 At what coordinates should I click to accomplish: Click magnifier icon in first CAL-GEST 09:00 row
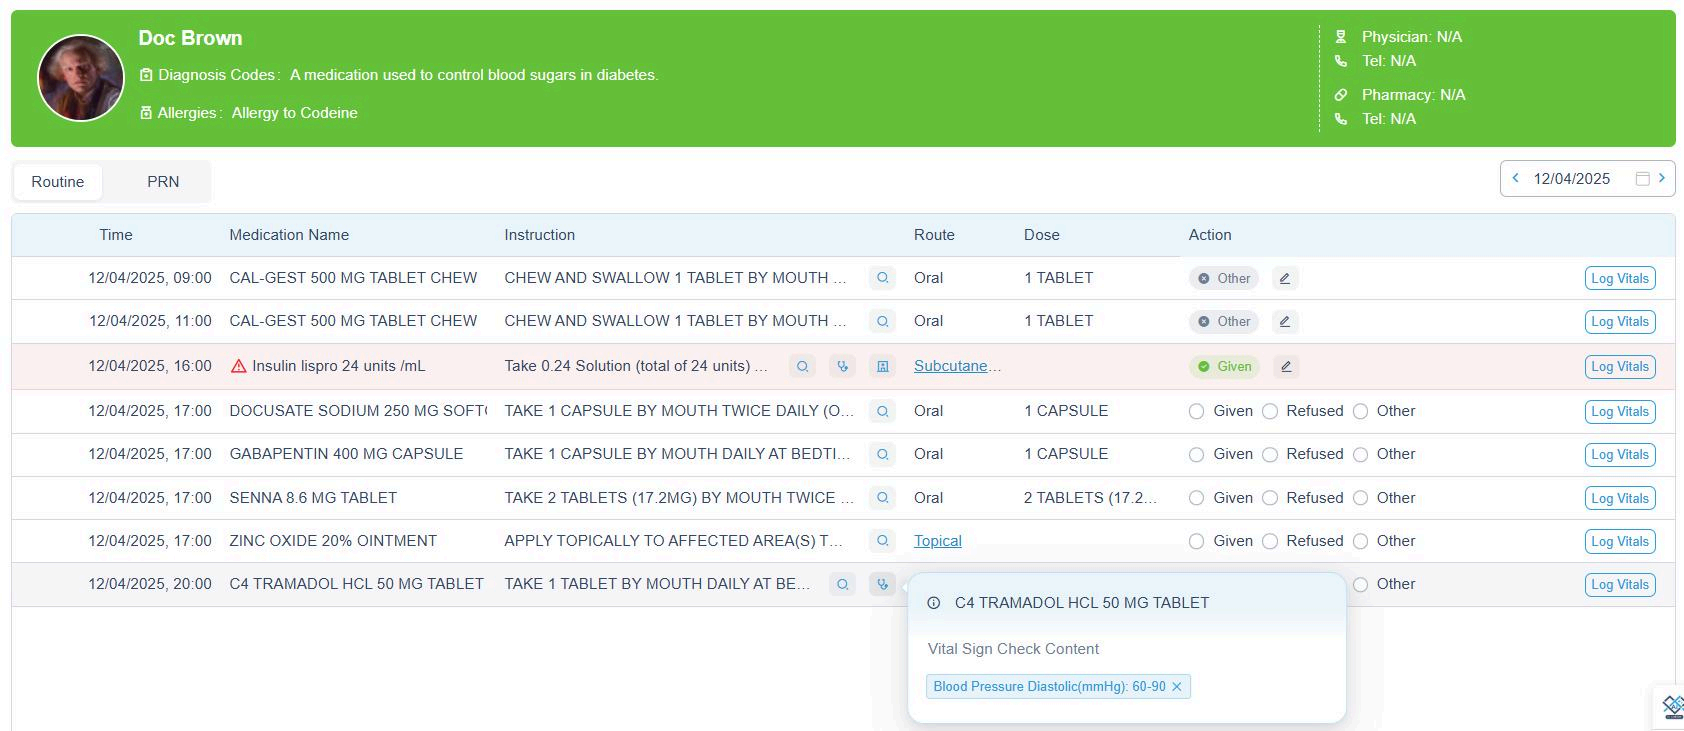[882, 278]
